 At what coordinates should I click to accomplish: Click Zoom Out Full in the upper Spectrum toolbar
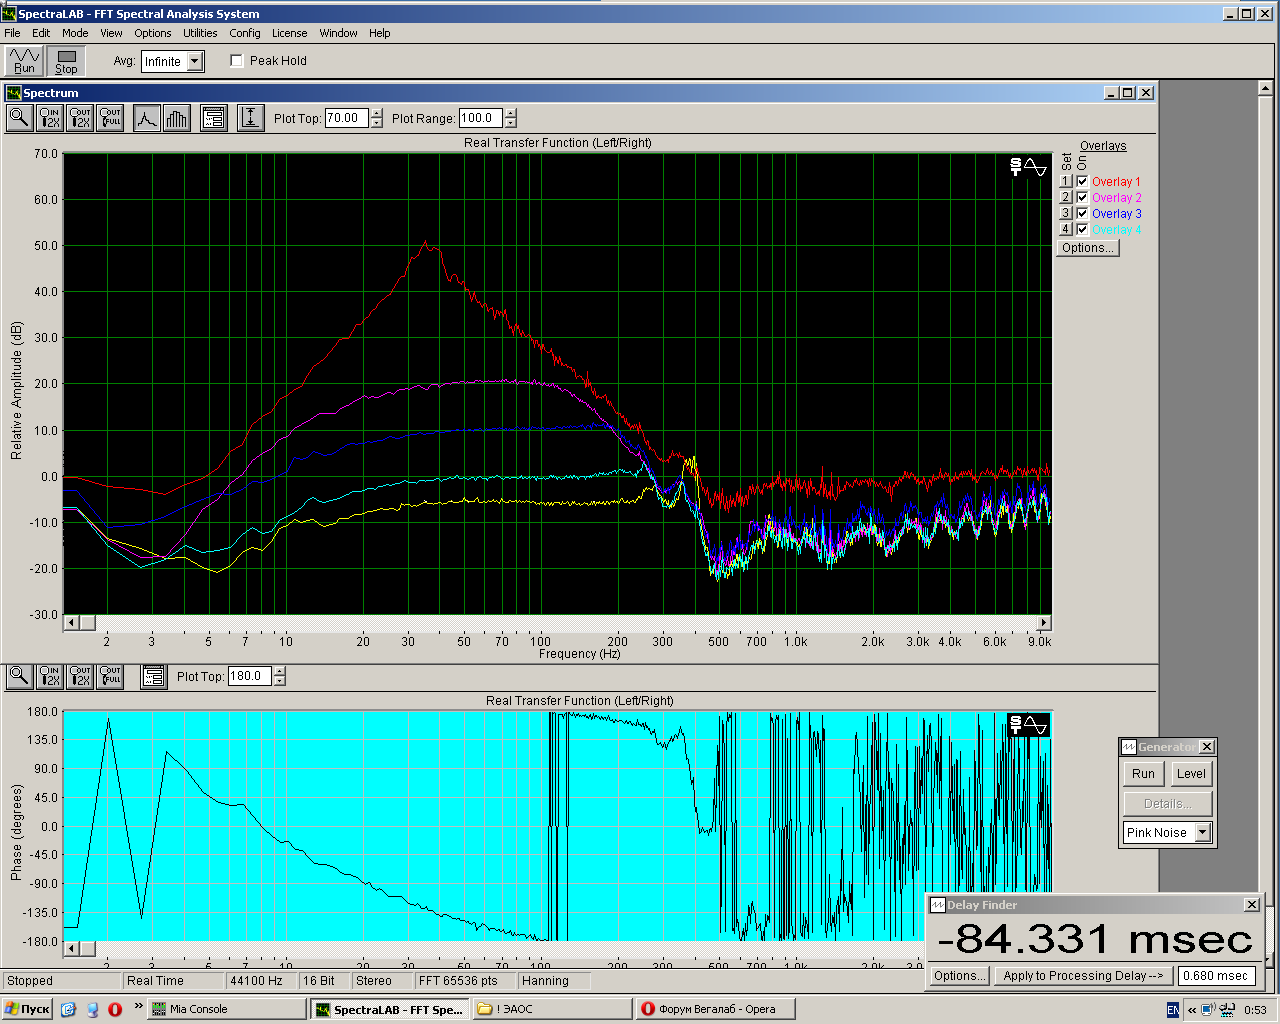point(110,118)
